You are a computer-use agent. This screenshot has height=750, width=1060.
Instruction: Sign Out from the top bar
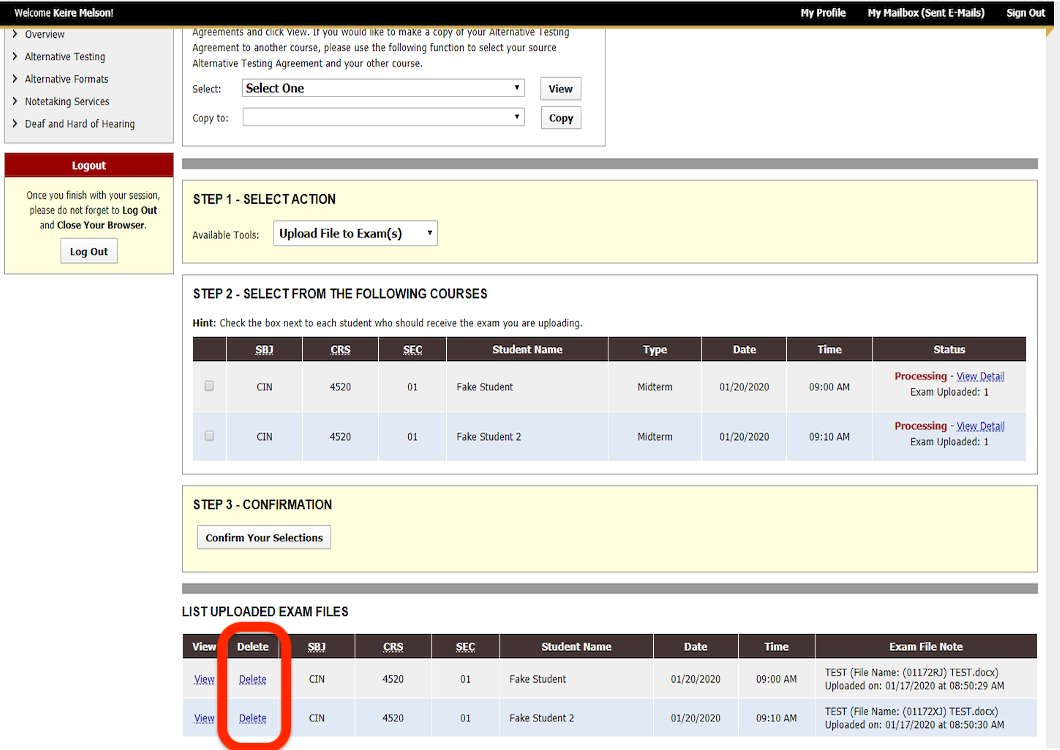pos(1025,13)
